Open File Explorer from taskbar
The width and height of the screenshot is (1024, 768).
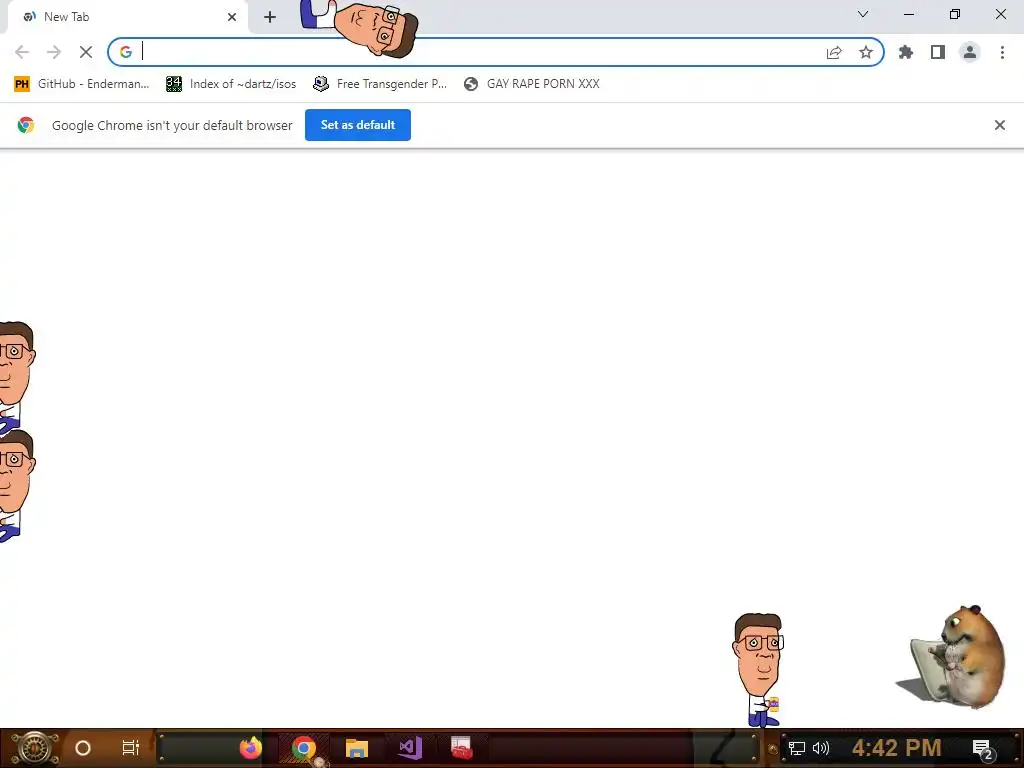pos(357,748)
